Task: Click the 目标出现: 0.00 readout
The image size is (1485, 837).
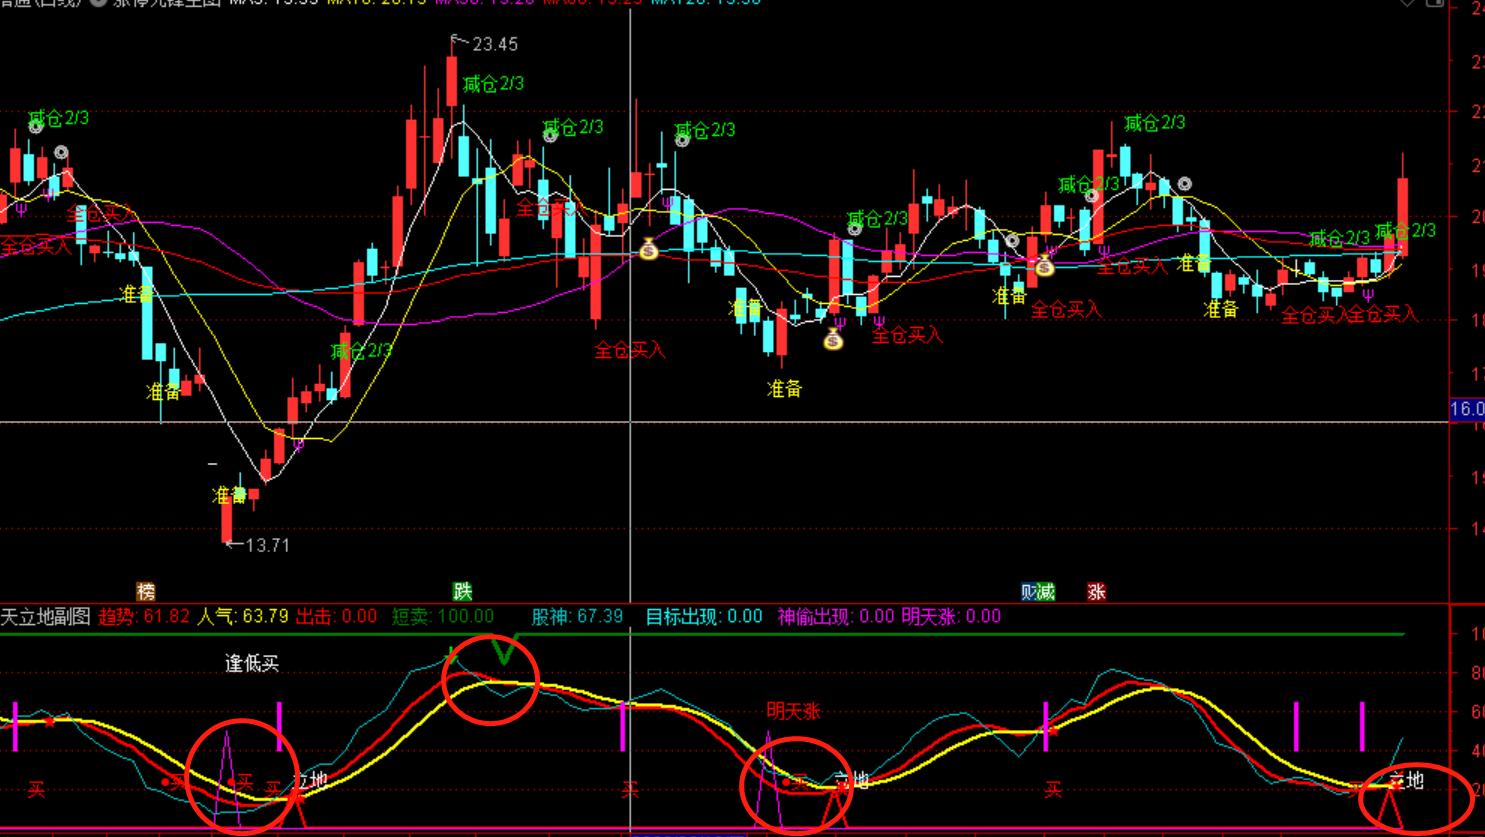Action: [704, 616]
